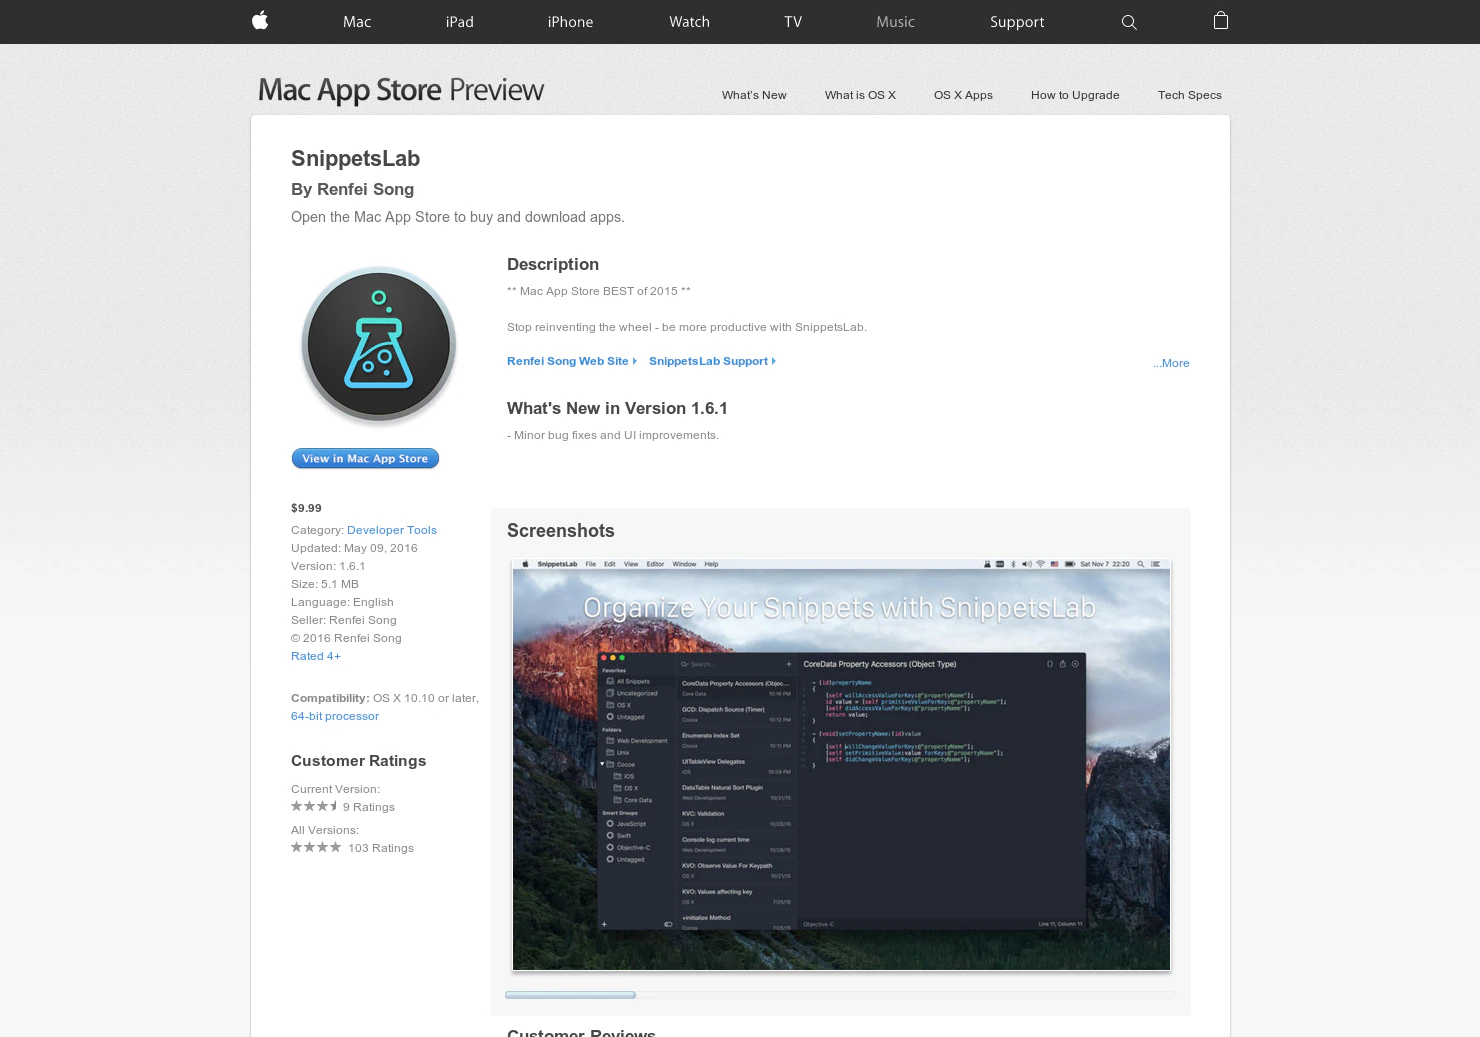This screenshot has width=1480, height=1037.
Task: Click the 64-bit processor link
Action: (x=335, y=716)
